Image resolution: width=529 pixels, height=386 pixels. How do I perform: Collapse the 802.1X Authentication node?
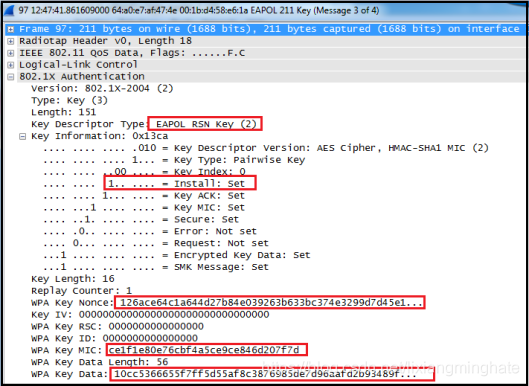(x=11, y=77)
